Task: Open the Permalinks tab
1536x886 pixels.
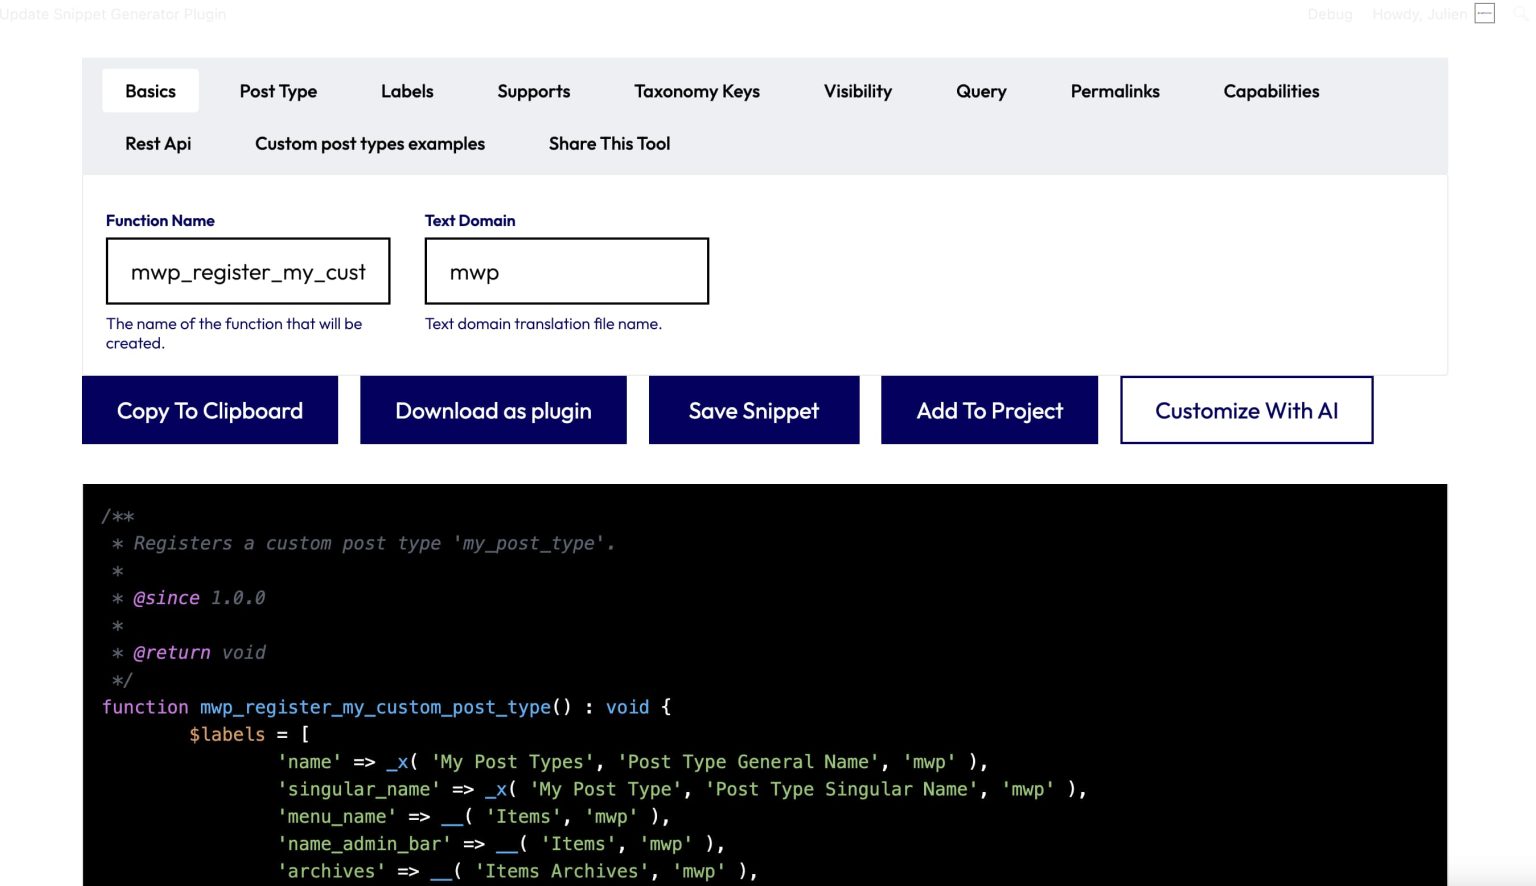Action: (1115, 91)
